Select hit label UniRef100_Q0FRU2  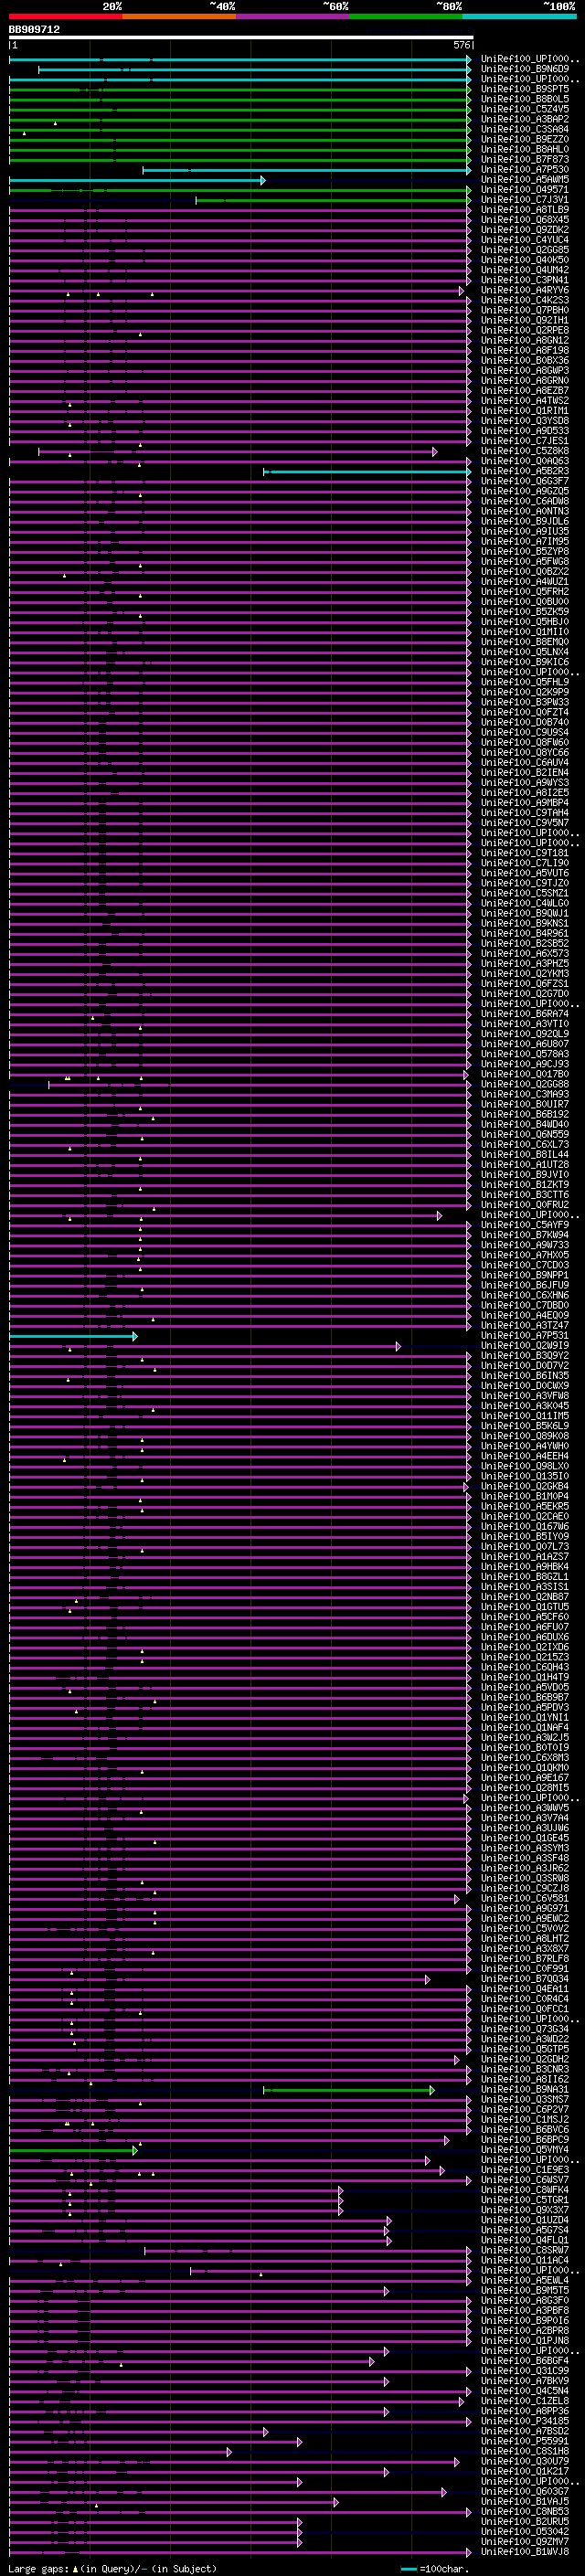pyautogui.click(x=525, y=1205)
